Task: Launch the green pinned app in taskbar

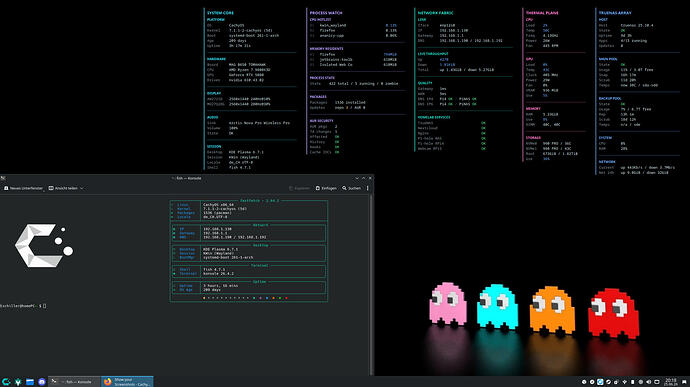Action: [18, 382]
